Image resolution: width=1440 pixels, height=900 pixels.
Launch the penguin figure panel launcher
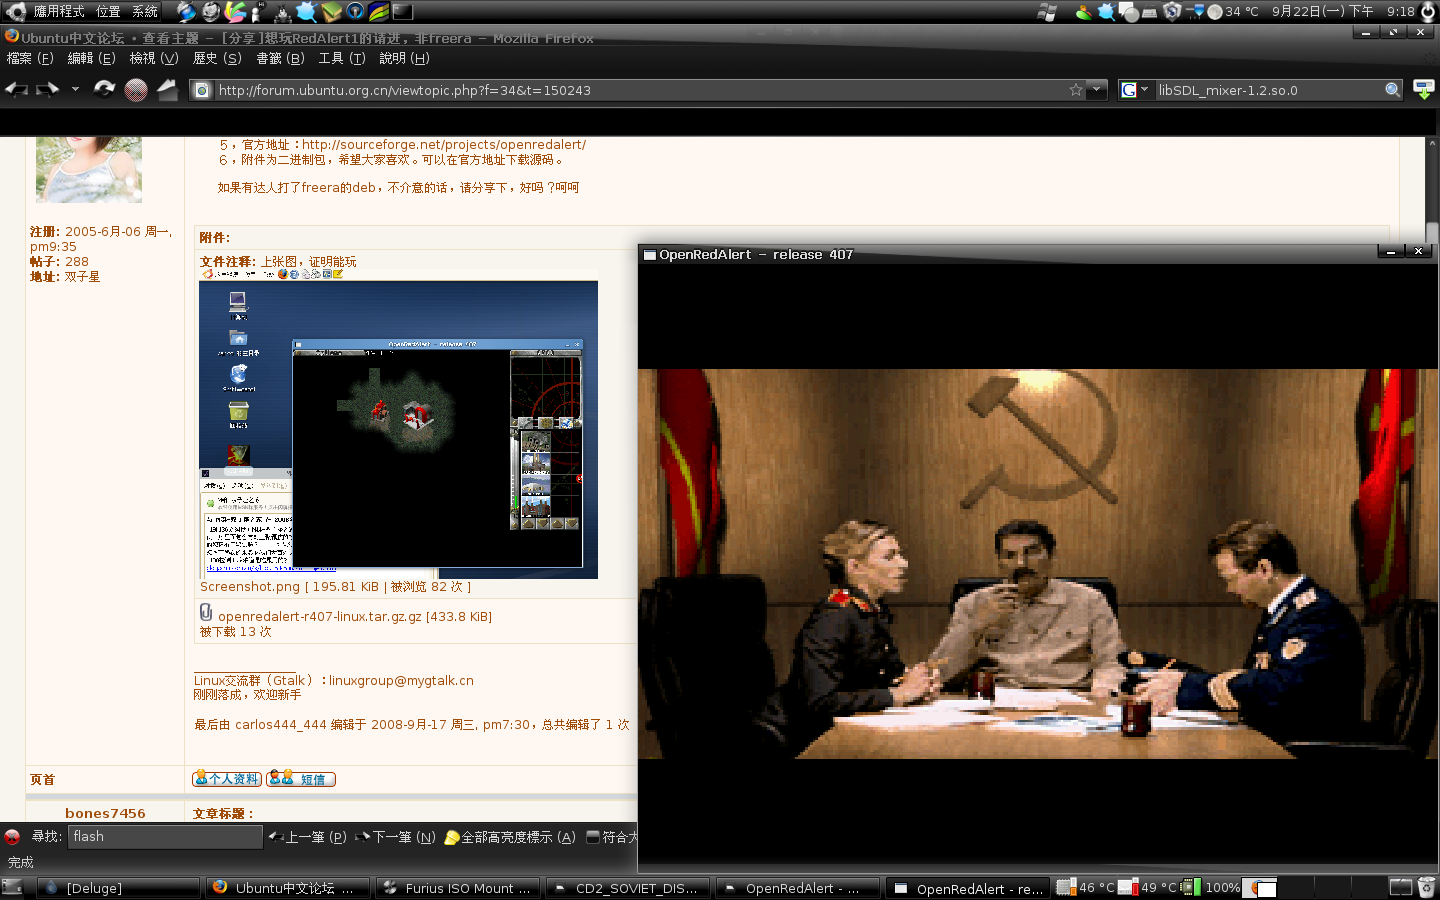pyautogui.click(x=283, y=12)
